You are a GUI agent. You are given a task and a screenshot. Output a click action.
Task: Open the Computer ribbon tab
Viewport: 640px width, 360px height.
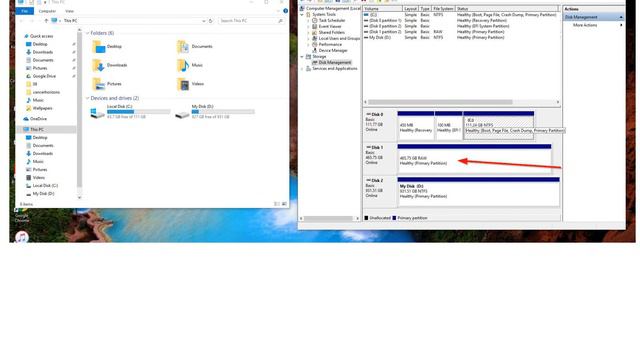click(x=47, y=11)
